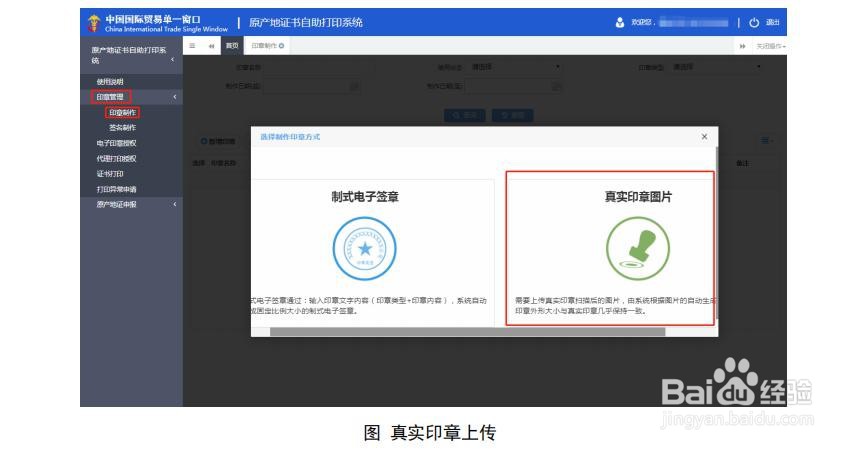Image resolution: width=862 pixels, height=449 pixels.
Task: Select 印章制作 submenu item
Action: [x=122, y=113]
